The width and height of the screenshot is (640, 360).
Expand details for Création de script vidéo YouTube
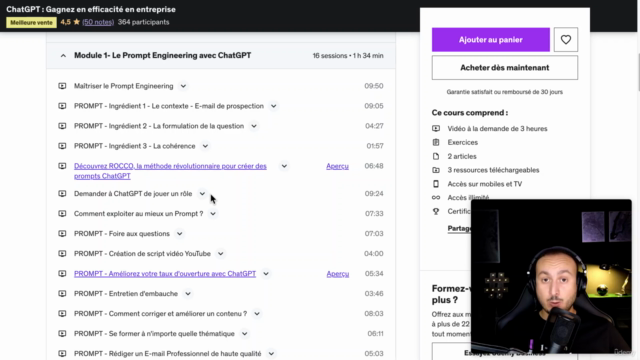220,253
